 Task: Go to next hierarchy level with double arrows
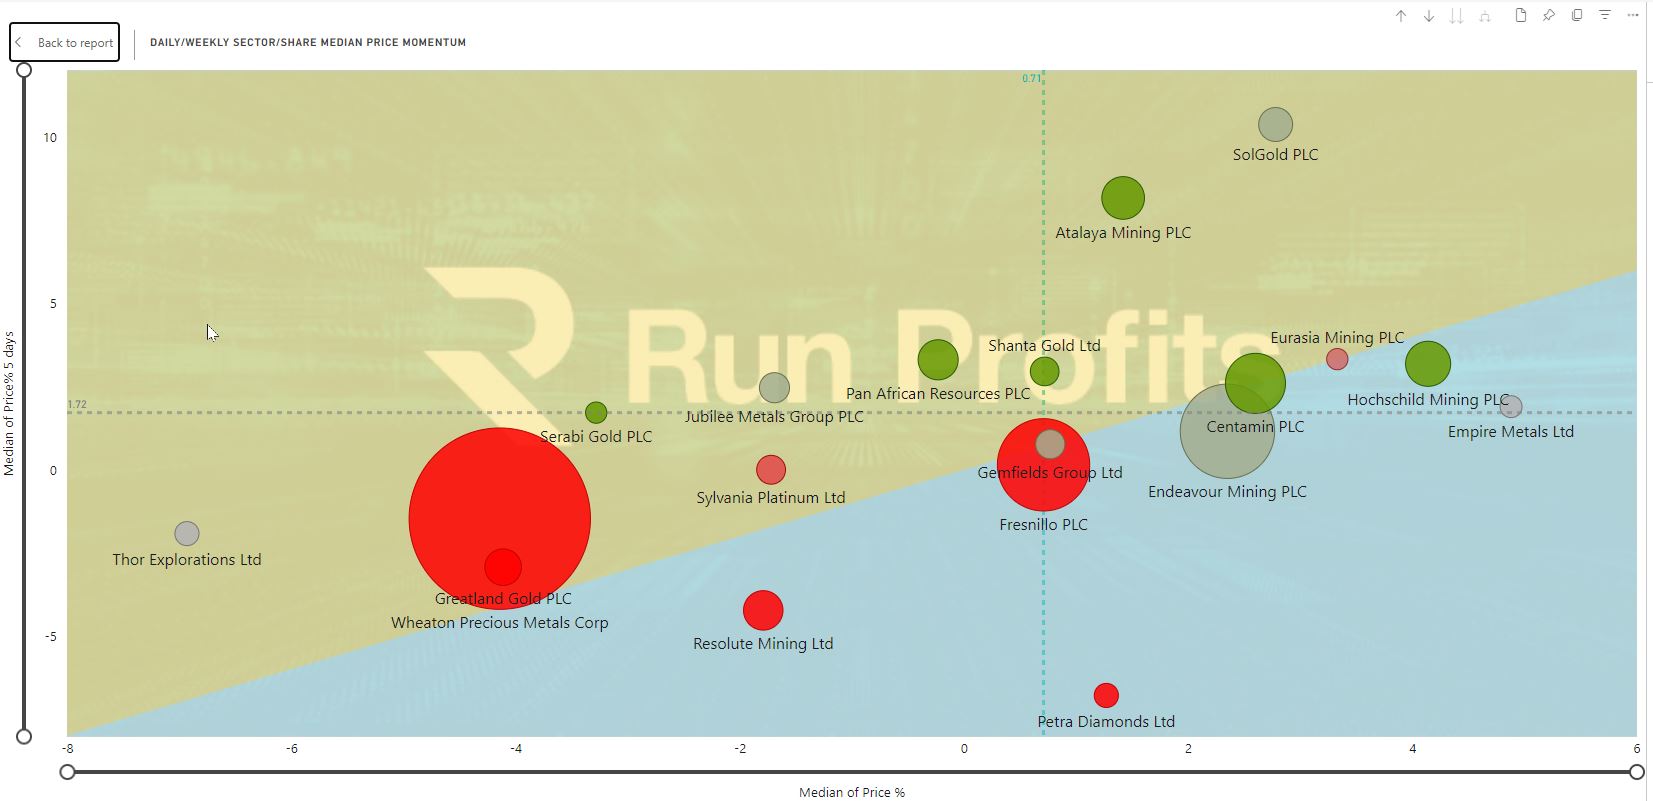[x=1457, y=16]
